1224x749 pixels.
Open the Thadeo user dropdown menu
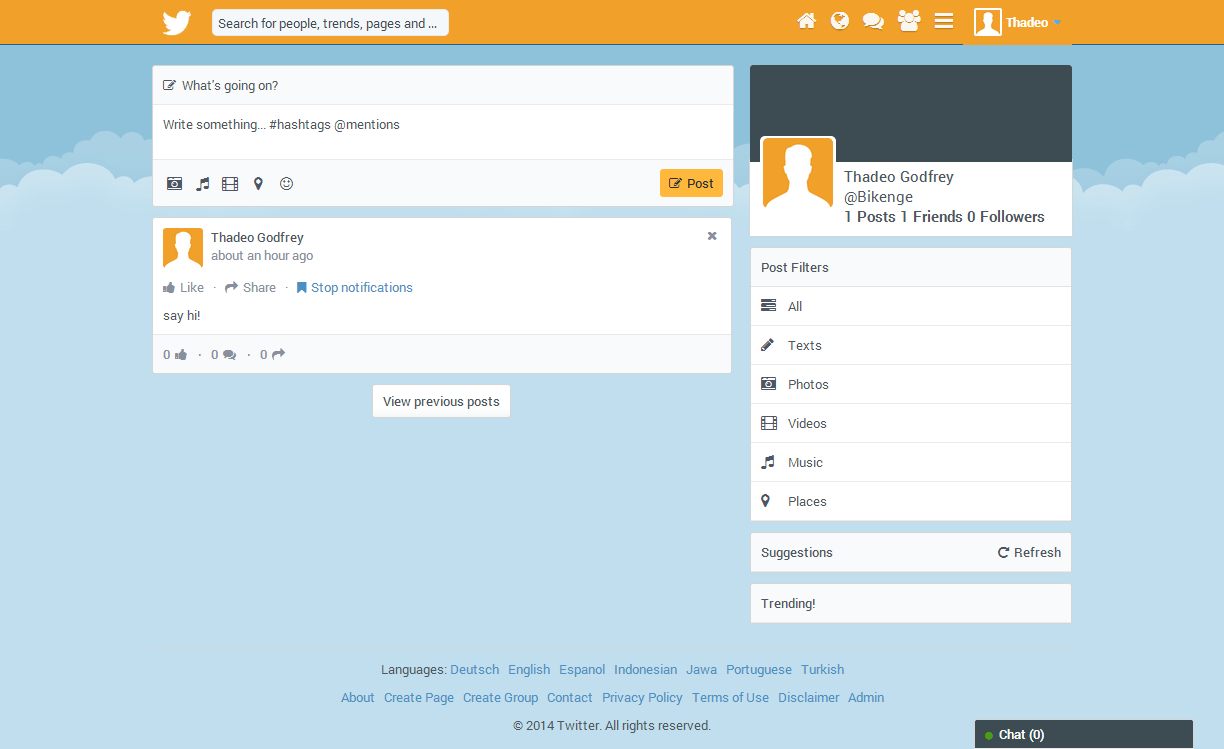pos(1017,22)
